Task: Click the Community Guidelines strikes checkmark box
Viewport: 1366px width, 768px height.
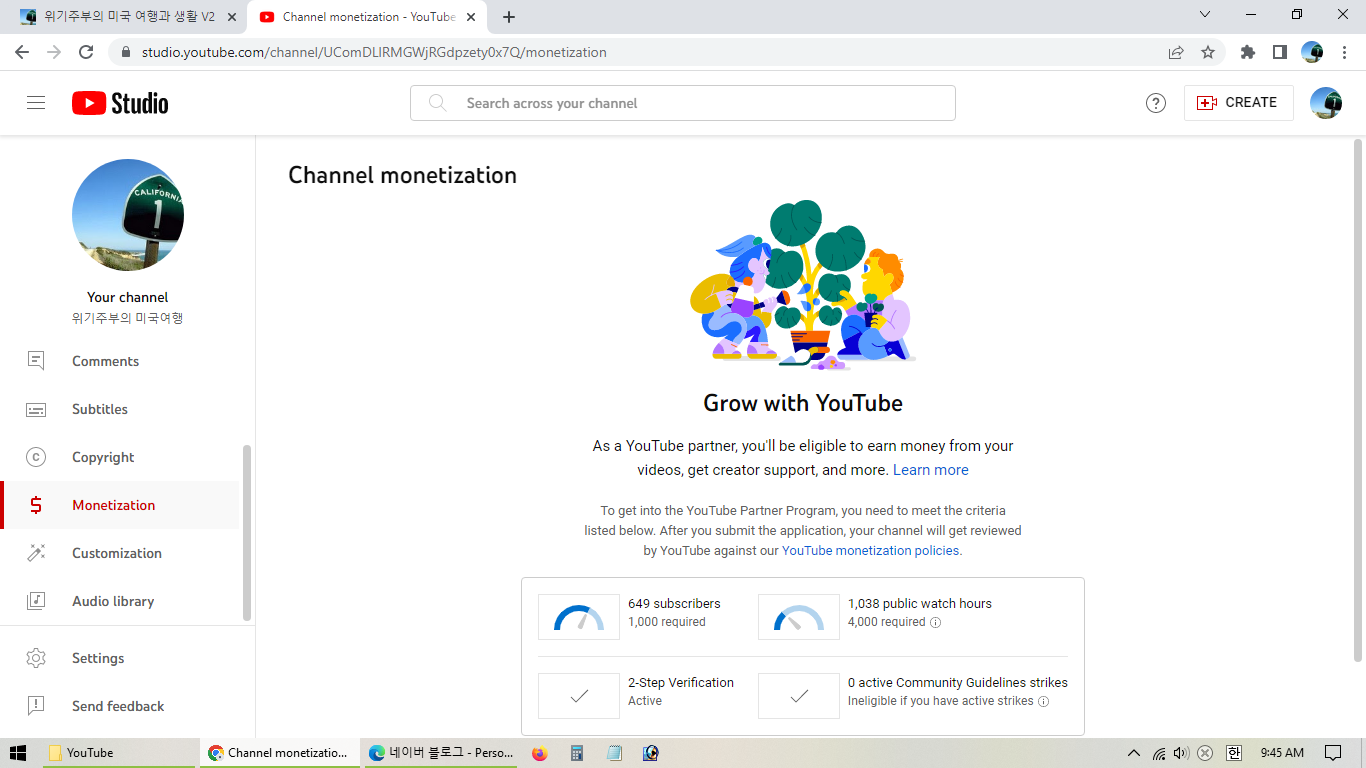Action: click(799, 696)
